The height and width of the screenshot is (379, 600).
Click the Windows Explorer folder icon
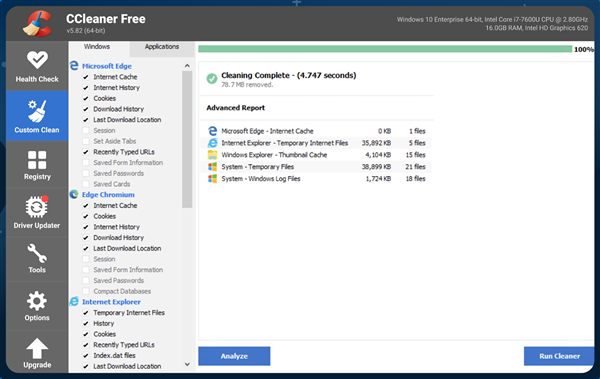(212, 155)
